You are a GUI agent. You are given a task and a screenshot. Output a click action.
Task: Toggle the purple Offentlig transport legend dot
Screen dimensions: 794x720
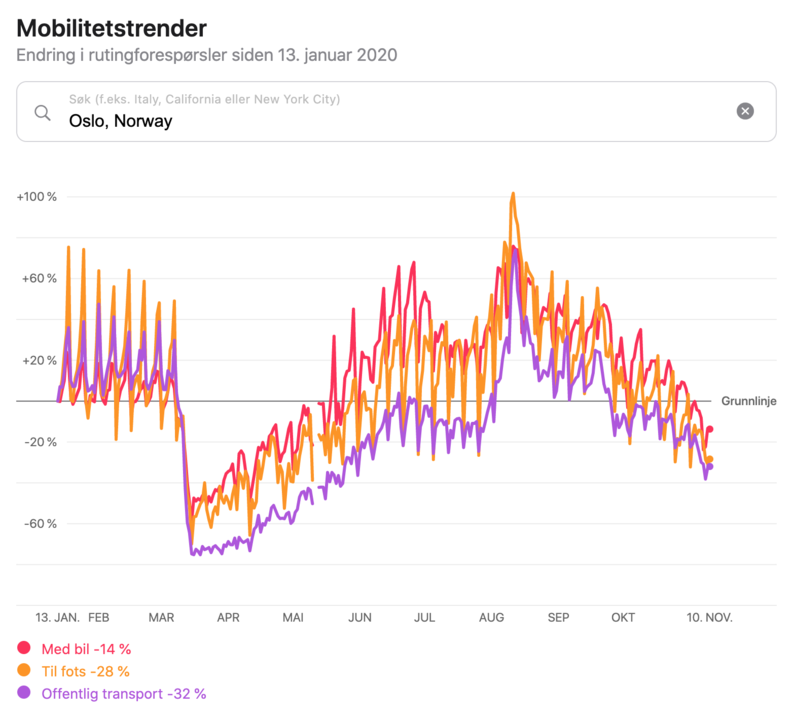(x=24, y=692)
